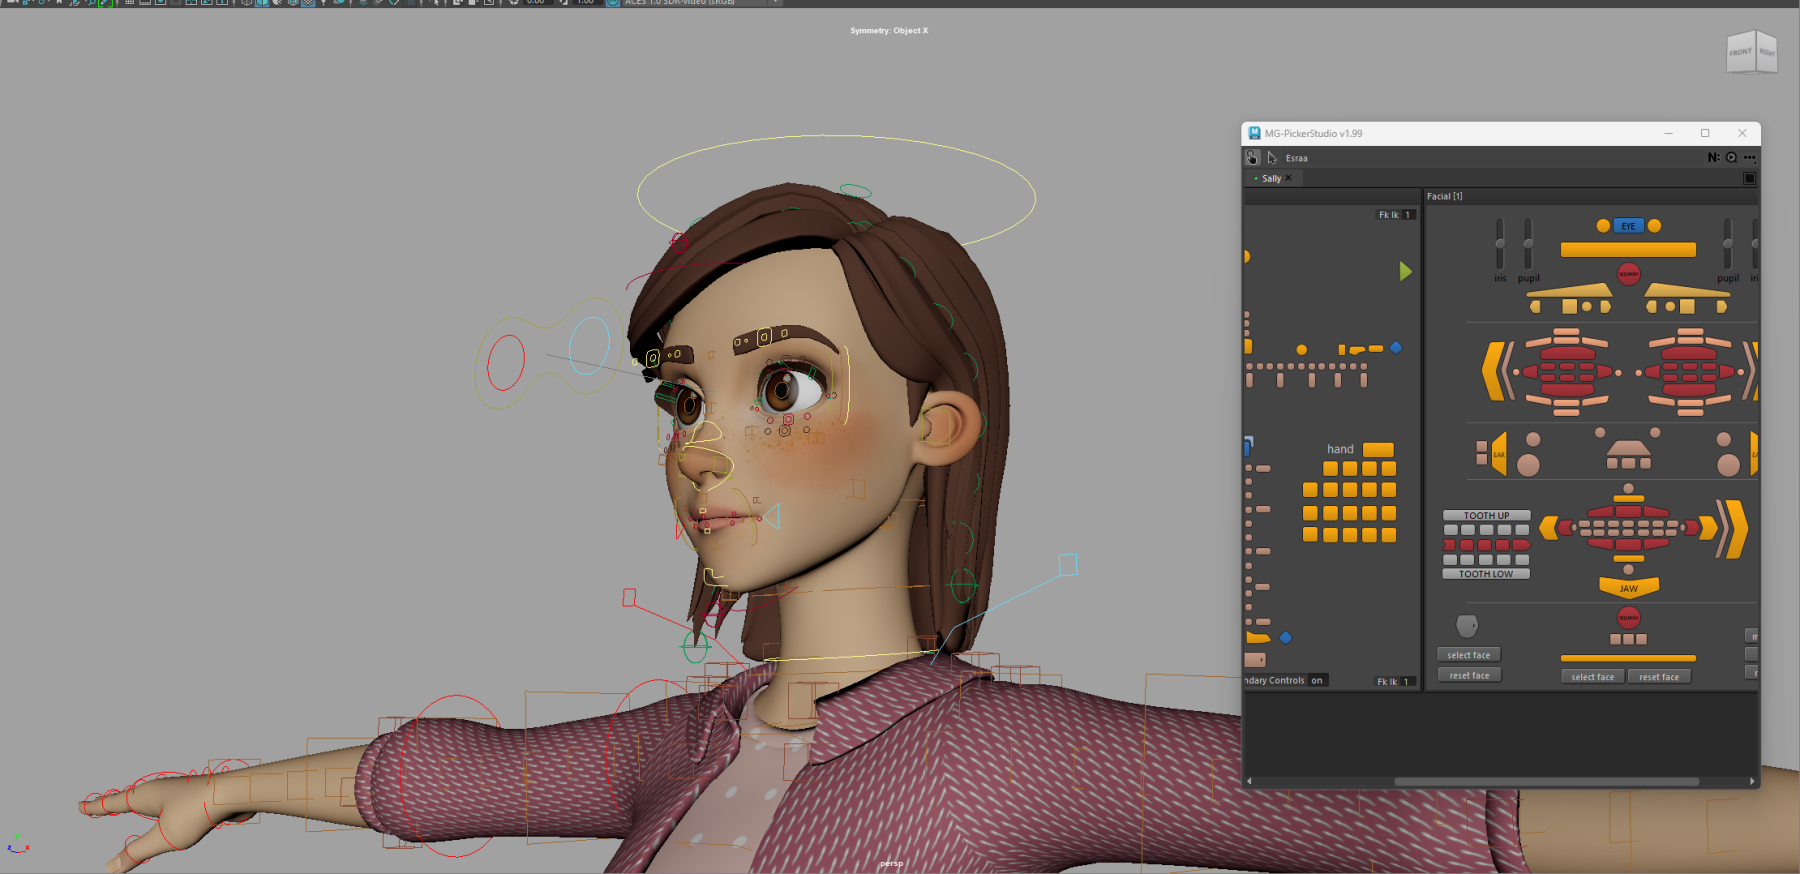Select the orange circle right of EYE

point(1654,226)
